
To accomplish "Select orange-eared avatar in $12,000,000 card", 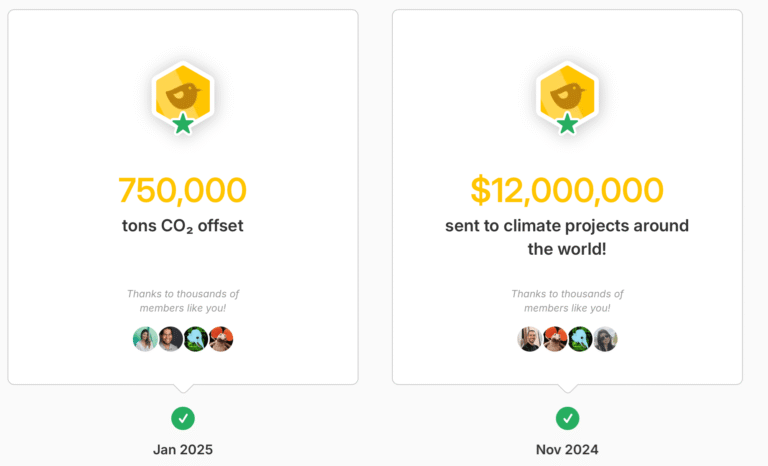I will [555, 339].
